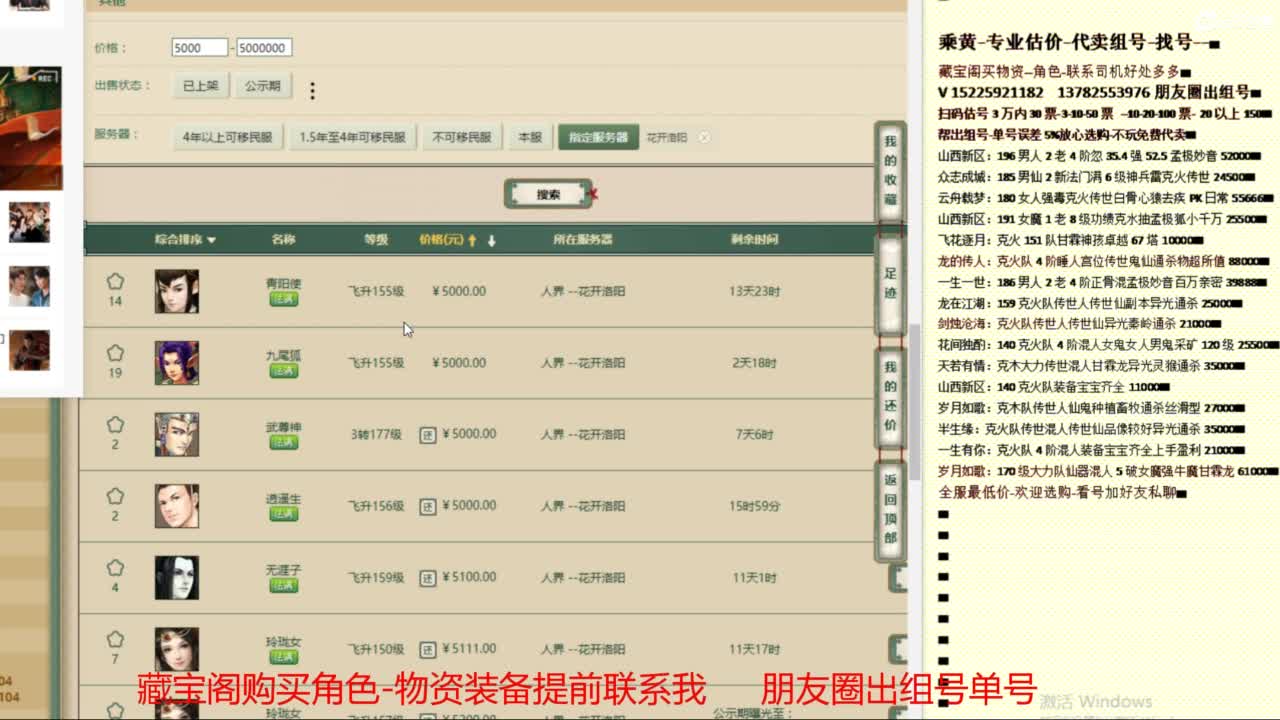Open the 逍遥生 listing name link
The image size is (1280, 720).
283,498
